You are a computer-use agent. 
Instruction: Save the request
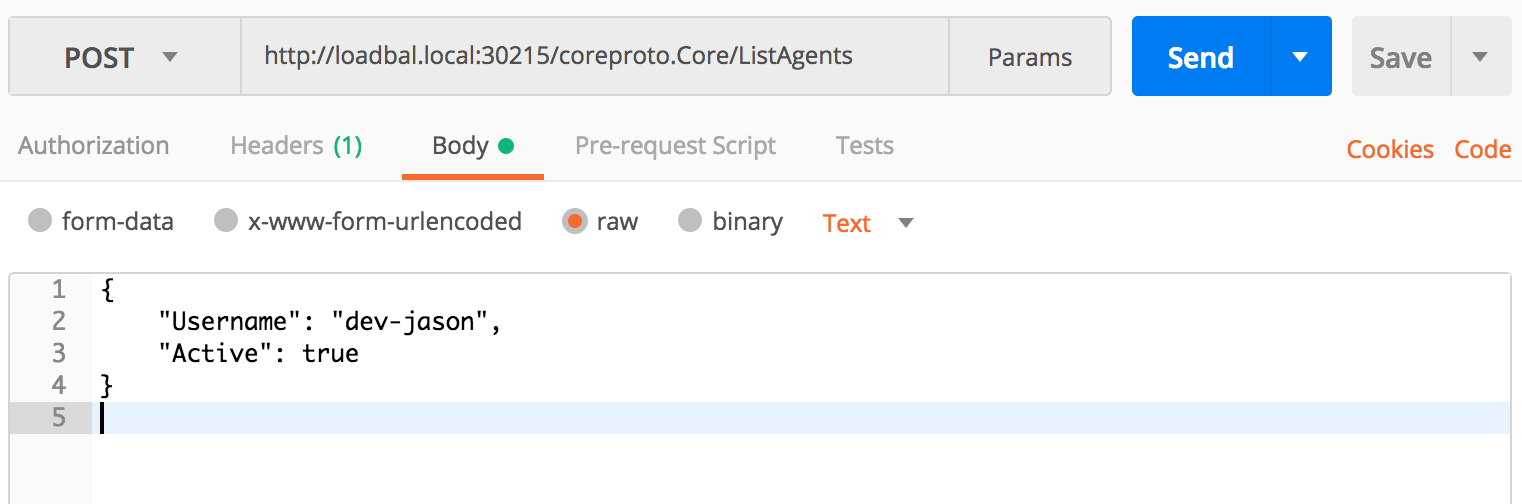[x=1400, y=57]
